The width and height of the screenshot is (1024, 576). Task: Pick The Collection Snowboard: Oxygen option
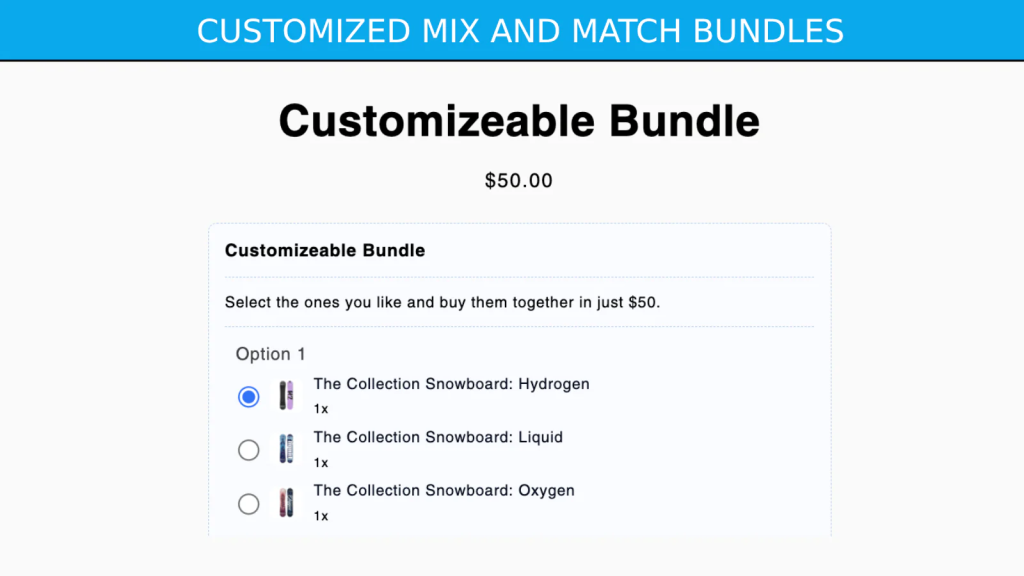click(x=249, y=504)
